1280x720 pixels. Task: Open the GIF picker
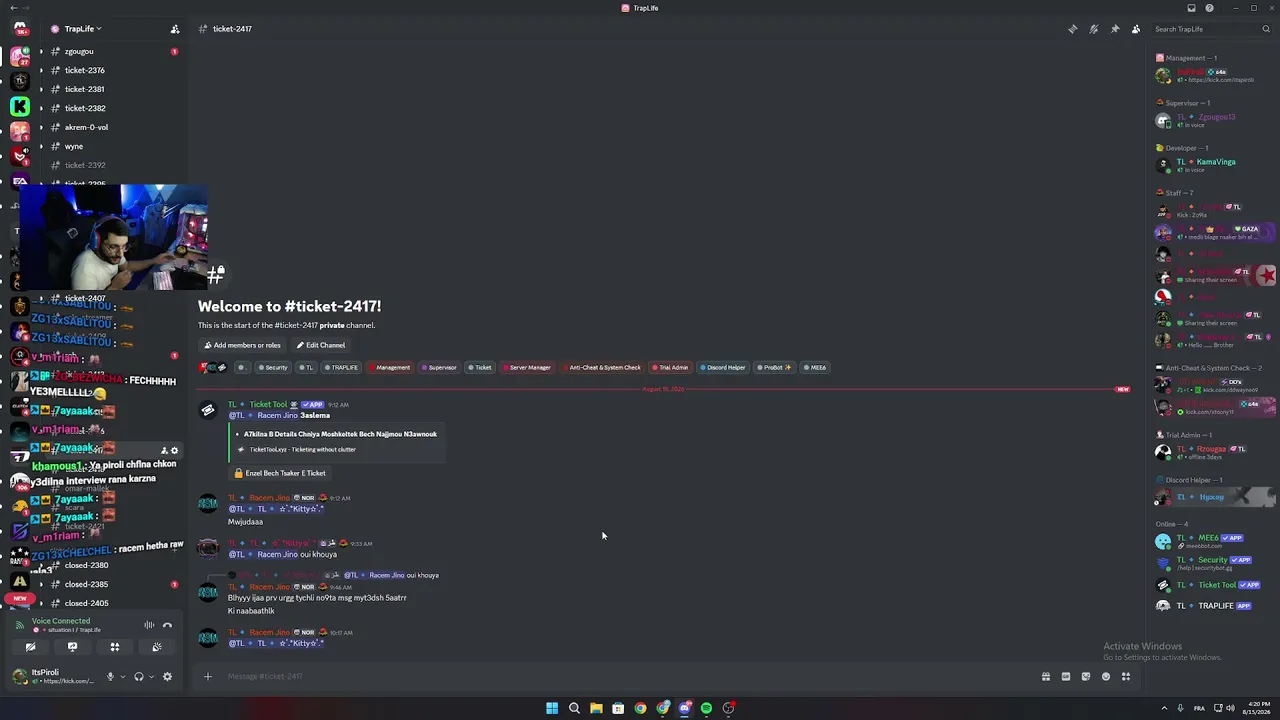tap(1066, 676)
